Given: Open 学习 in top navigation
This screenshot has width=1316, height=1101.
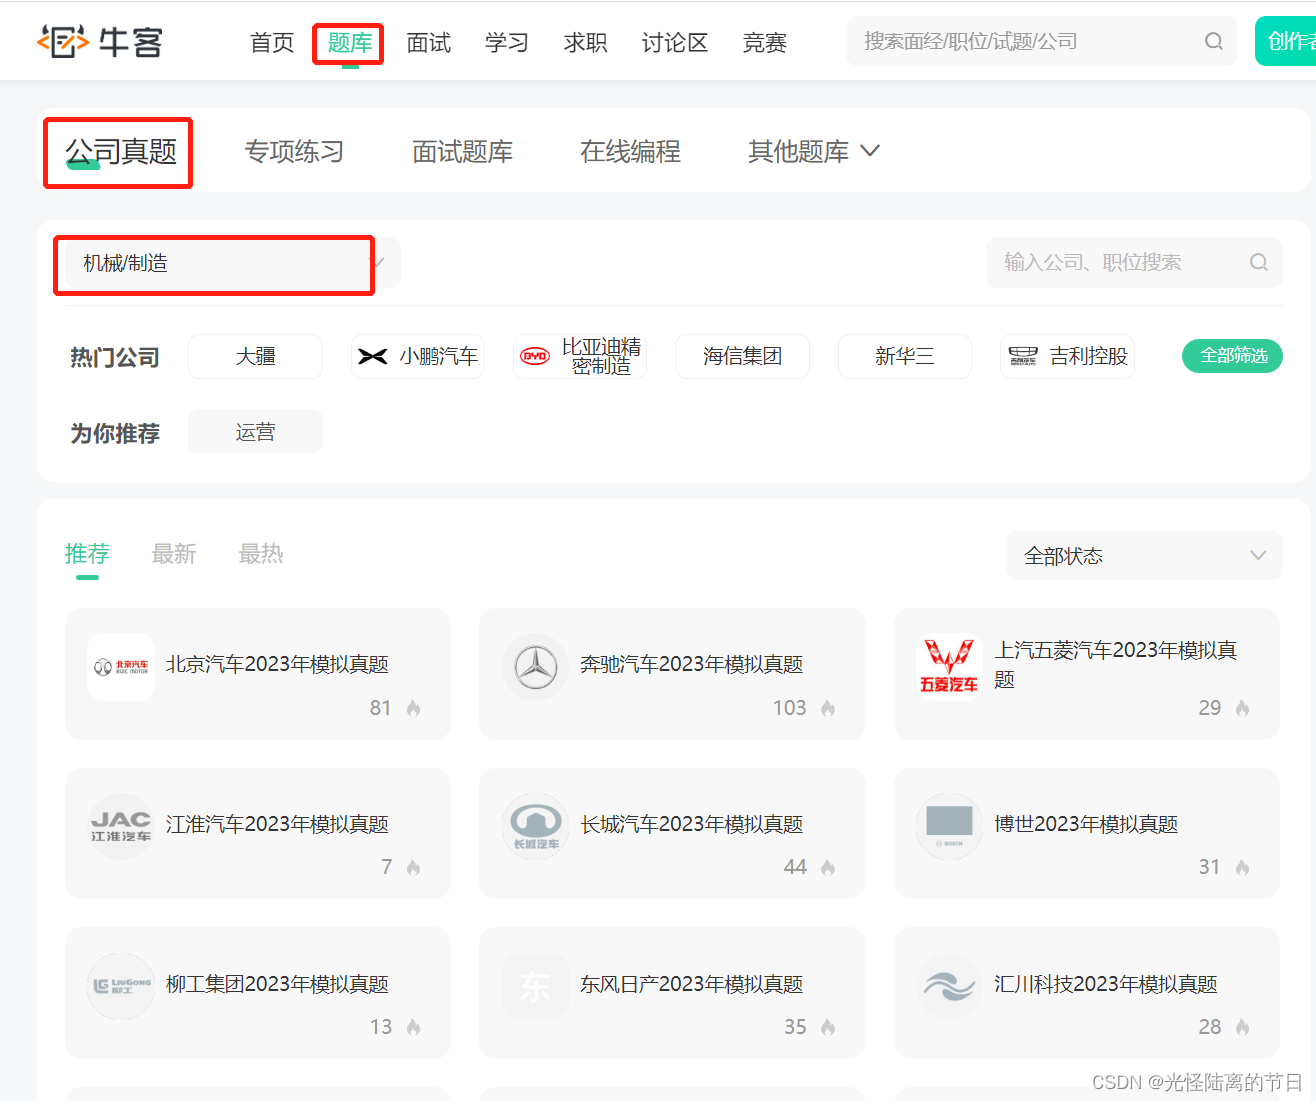Looking at the screenshot, I should (507, 43).
